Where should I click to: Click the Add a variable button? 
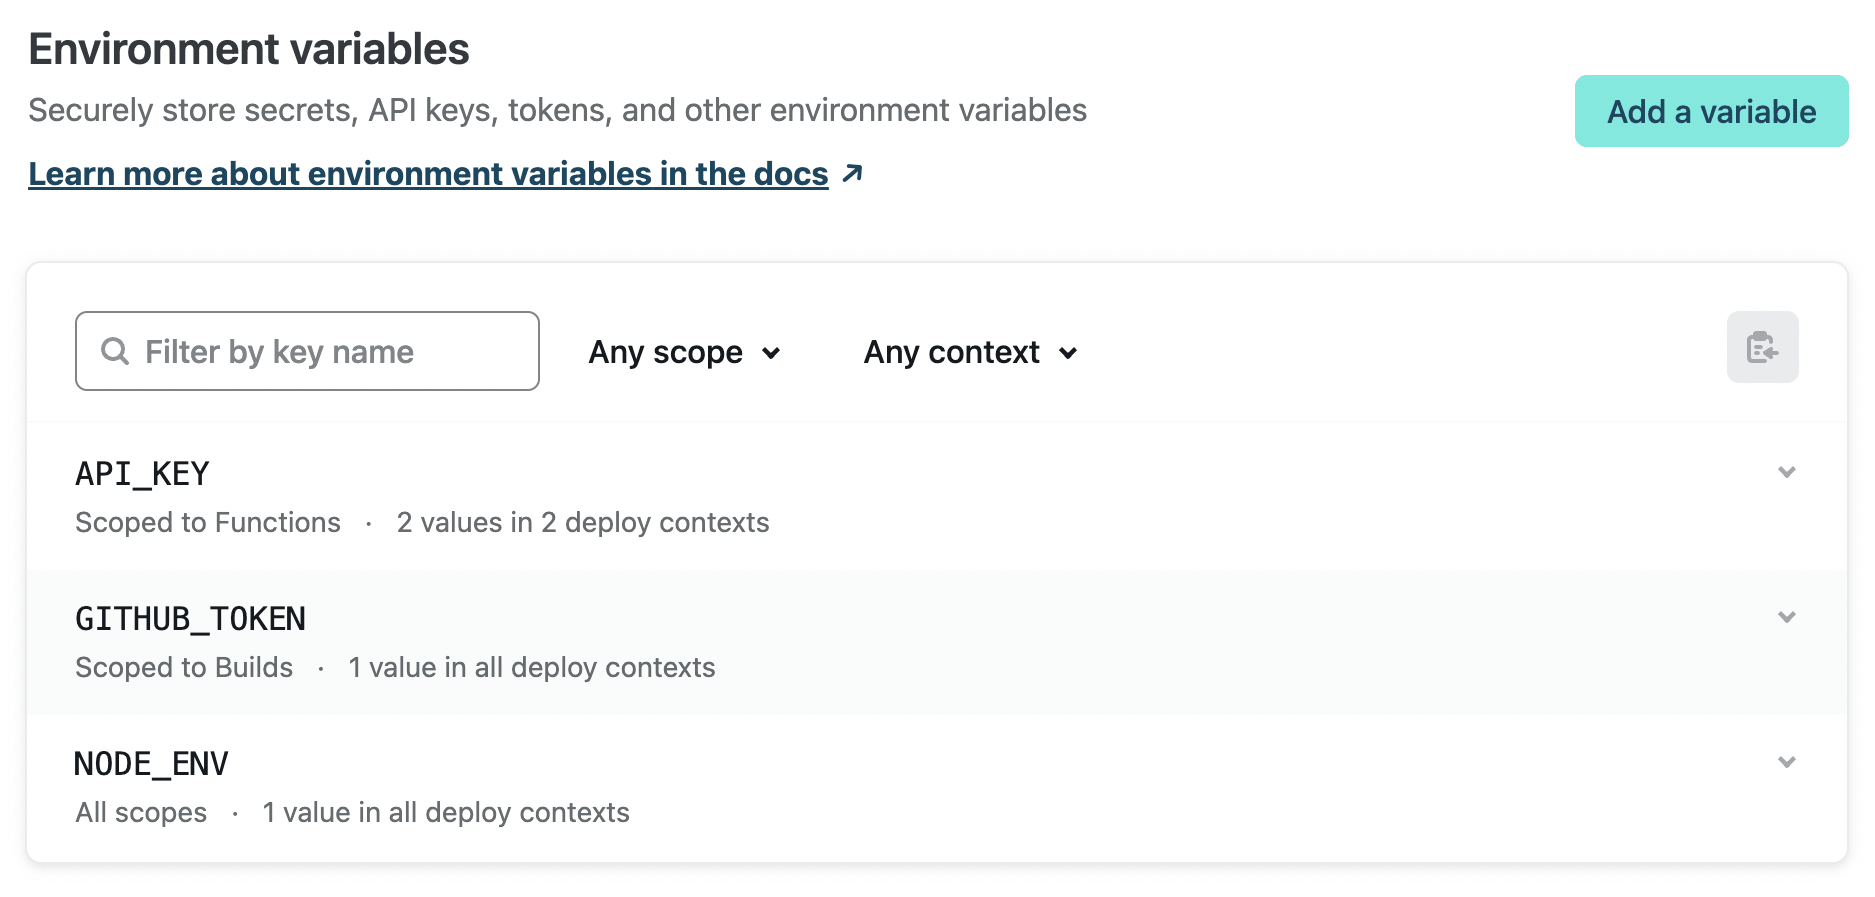[1710, 111]
